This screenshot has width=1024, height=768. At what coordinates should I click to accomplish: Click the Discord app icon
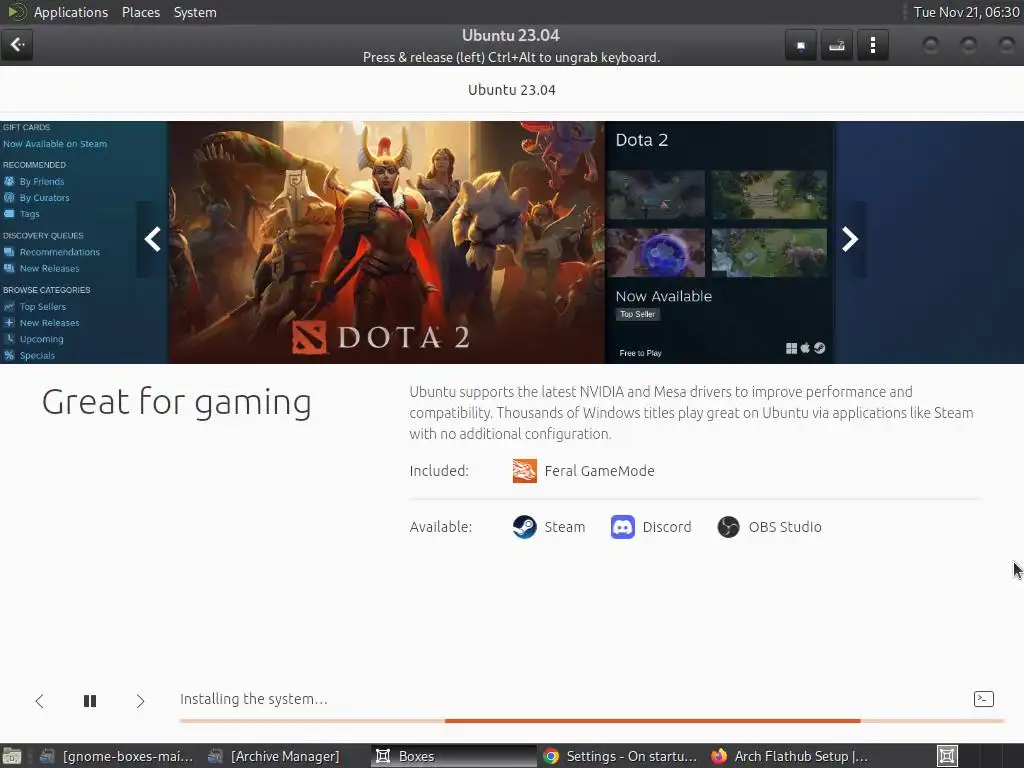click(622, 527)
